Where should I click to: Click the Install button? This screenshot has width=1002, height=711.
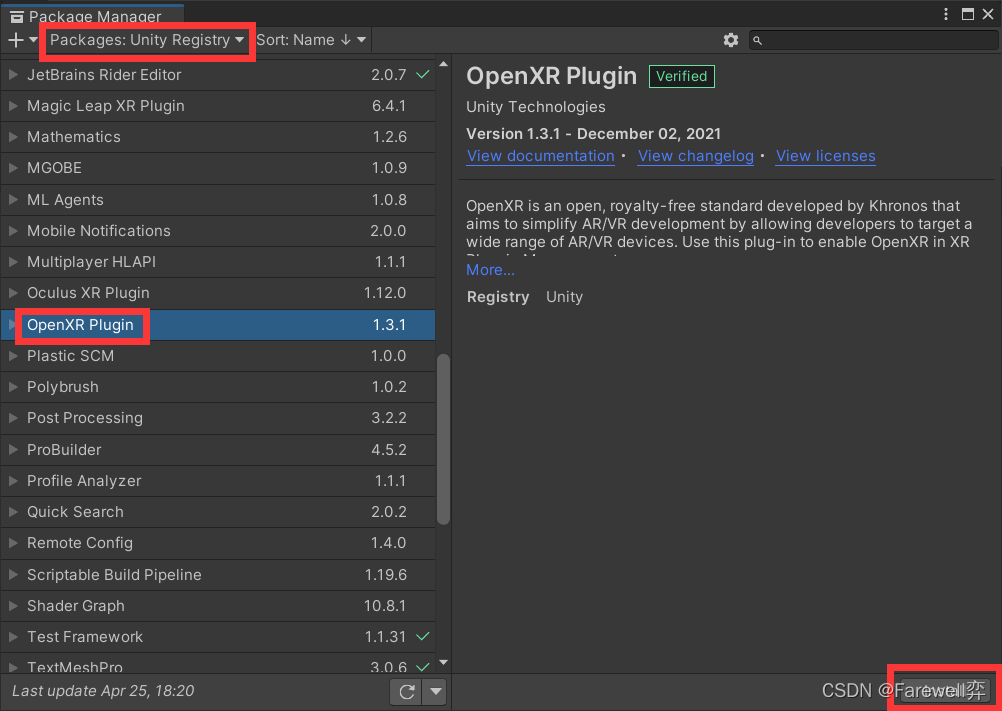coord(945,691)
